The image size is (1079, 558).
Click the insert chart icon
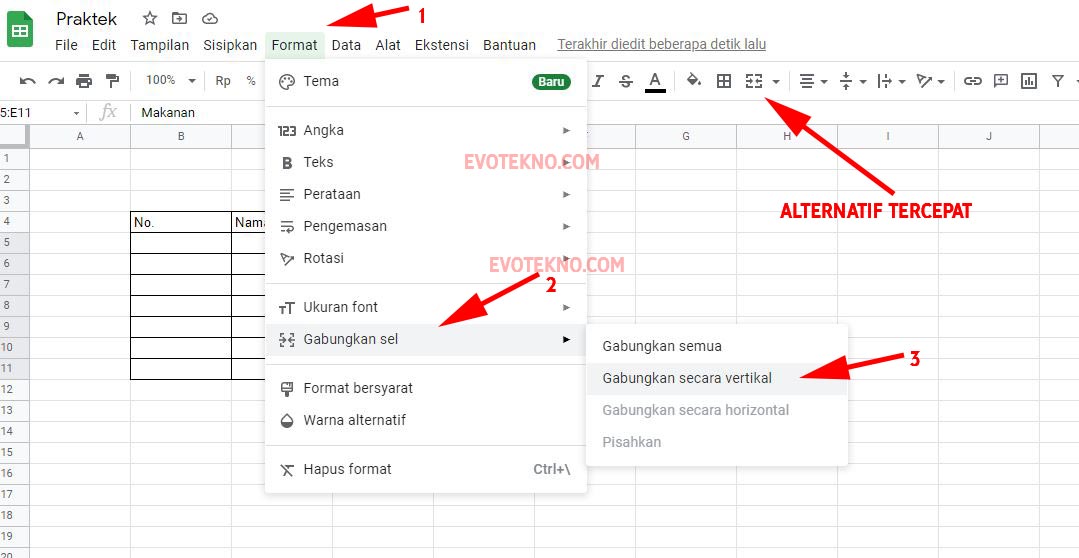[1028, 81]
